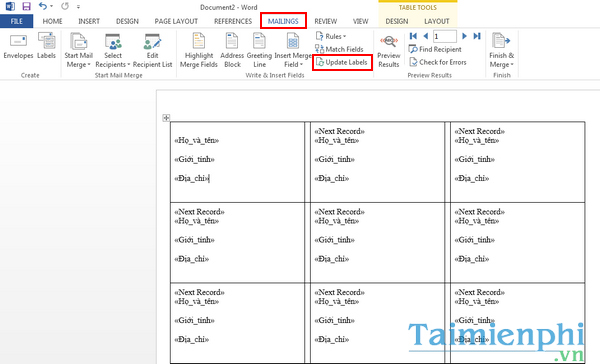Click Update Labels
Screen dimensions: 600x364
342,62
